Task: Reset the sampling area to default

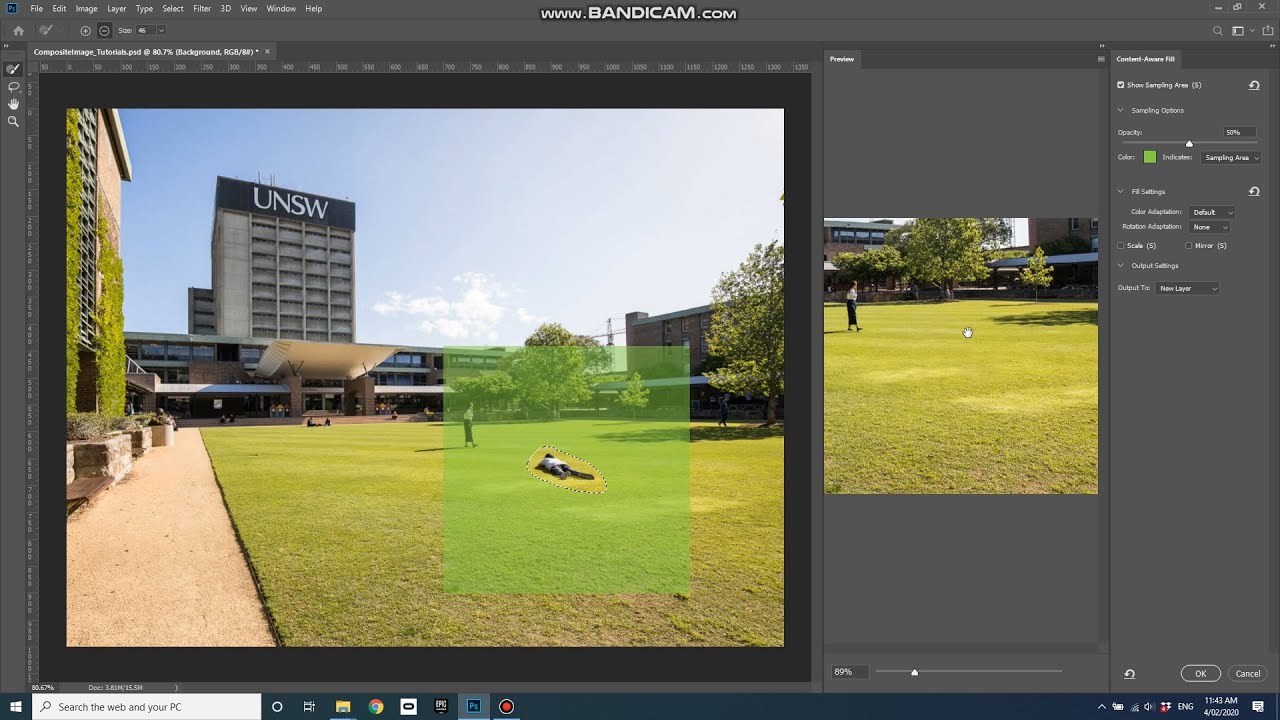Action: click(x=1254, y=85)
